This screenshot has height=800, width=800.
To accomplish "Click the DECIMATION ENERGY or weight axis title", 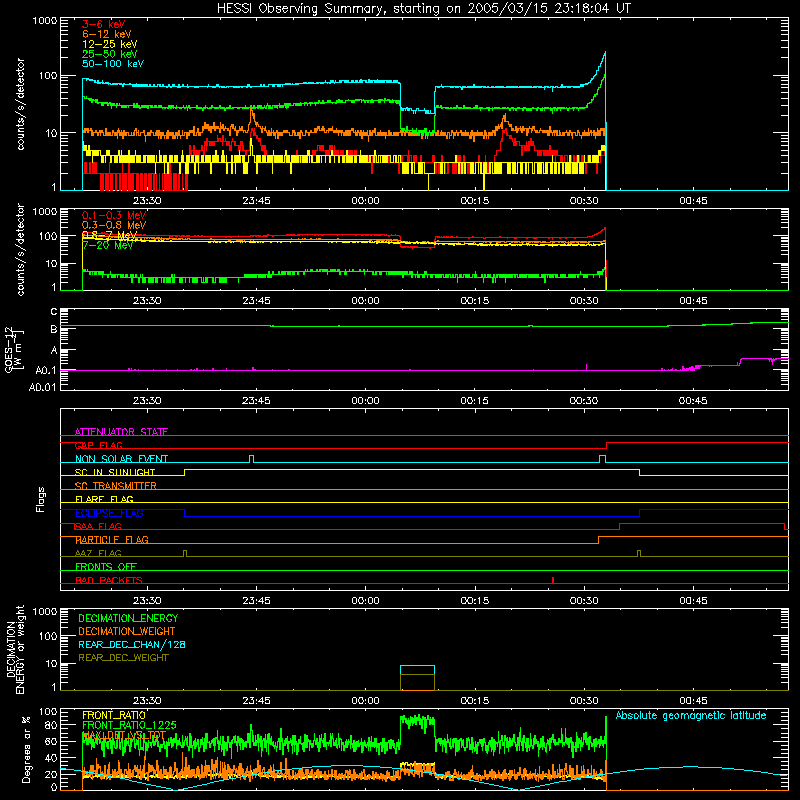I will tap(15, 649).
